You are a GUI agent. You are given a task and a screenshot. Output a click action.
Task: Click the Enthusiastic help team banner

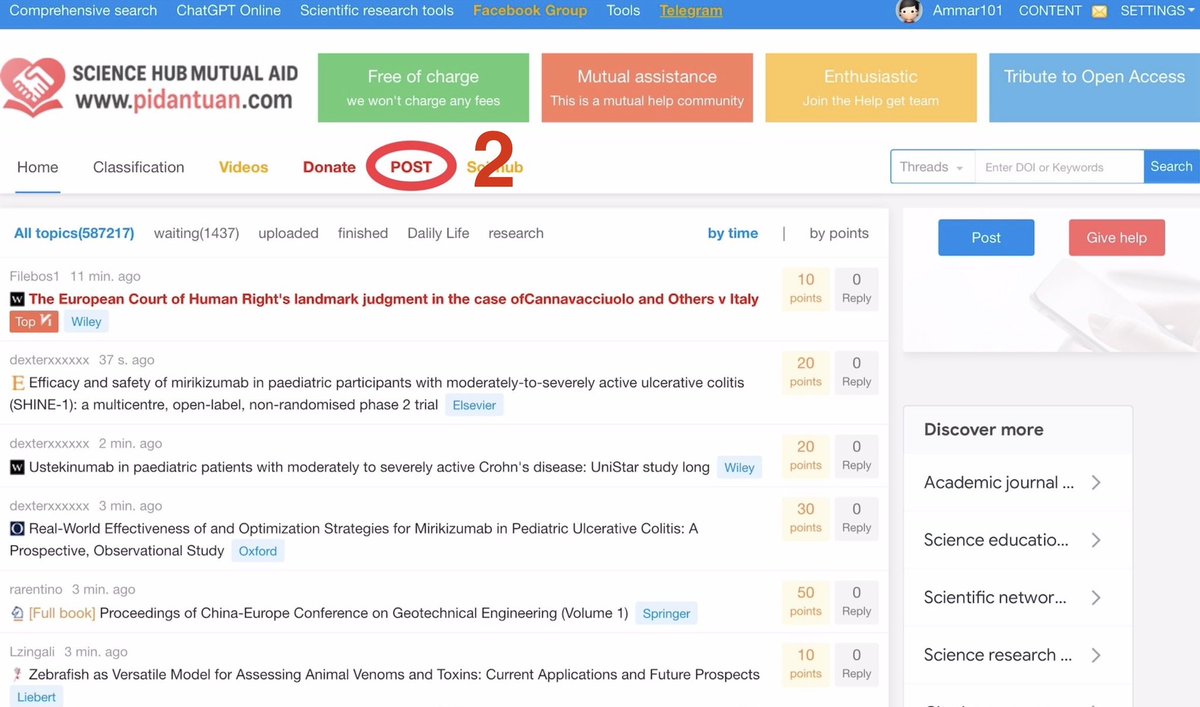(x=870, y=88)
